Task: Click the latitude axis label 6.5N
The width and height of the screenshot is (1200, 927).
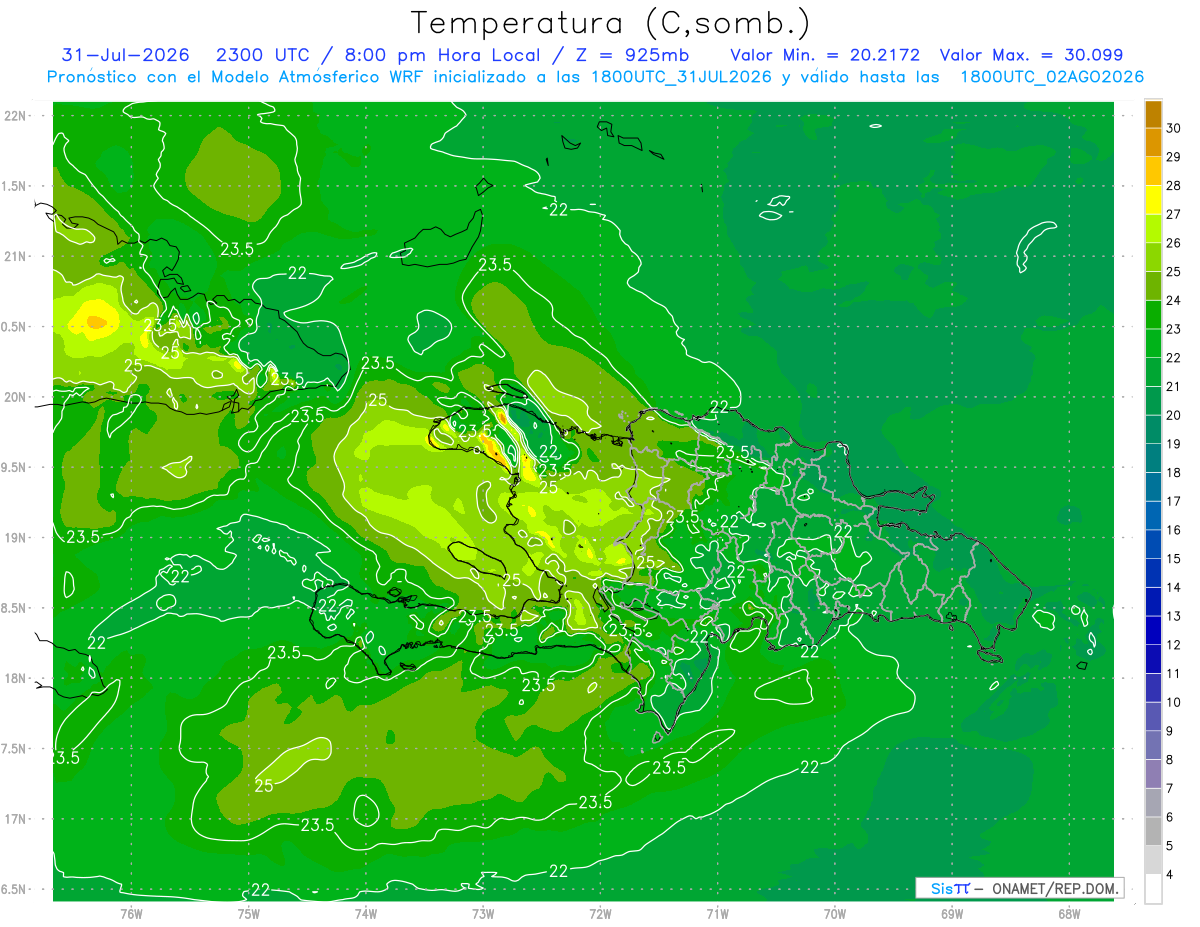Action: tap(15, 890)
